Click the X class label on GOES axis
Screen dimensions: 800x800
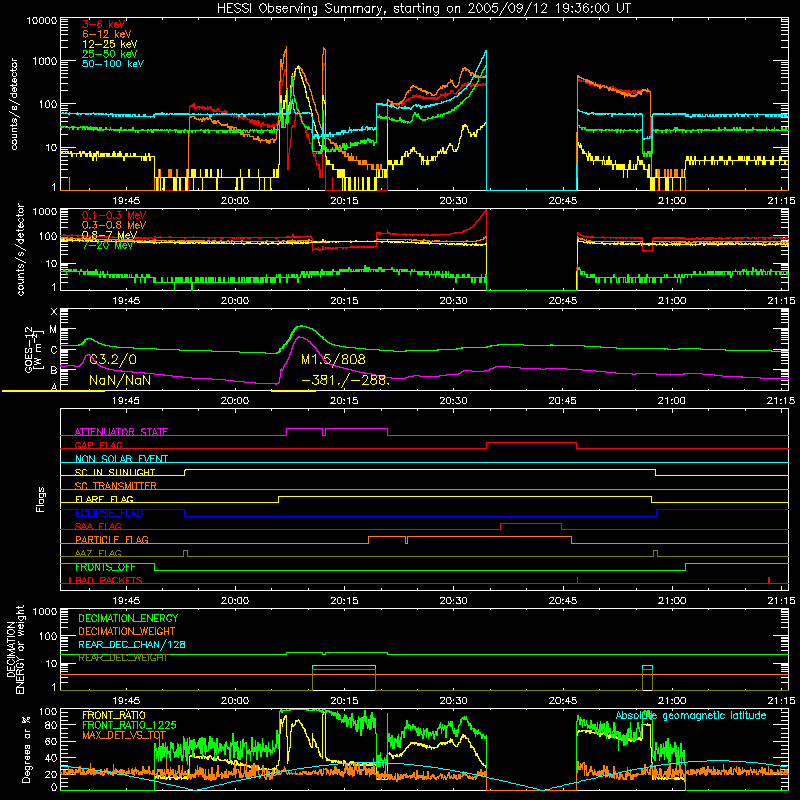click(x=54, y=312)
